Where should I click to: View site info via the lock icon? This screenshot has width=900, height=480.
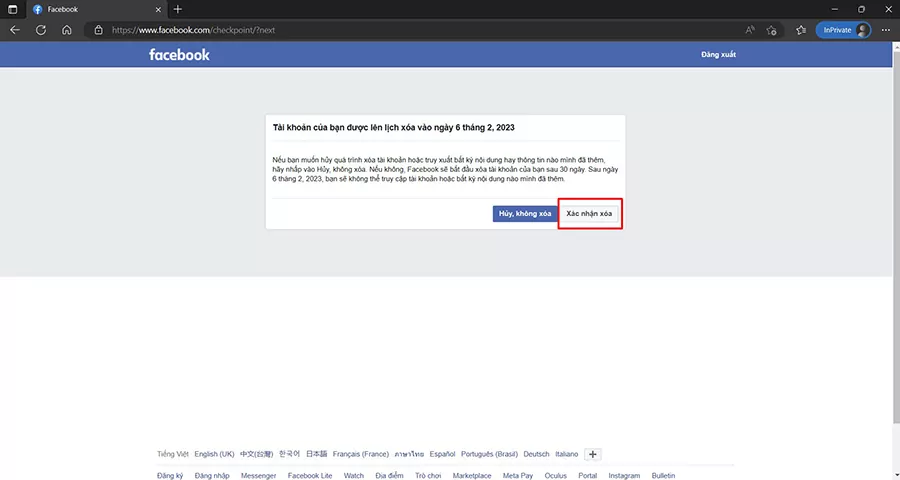click(x=99, y=30)
